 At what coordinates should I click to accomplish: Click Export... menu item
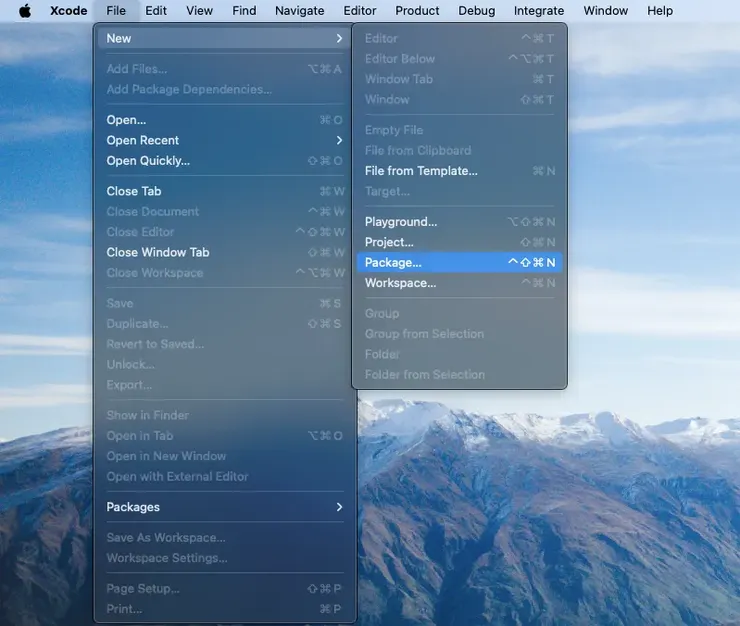click(x=224, y=385)
